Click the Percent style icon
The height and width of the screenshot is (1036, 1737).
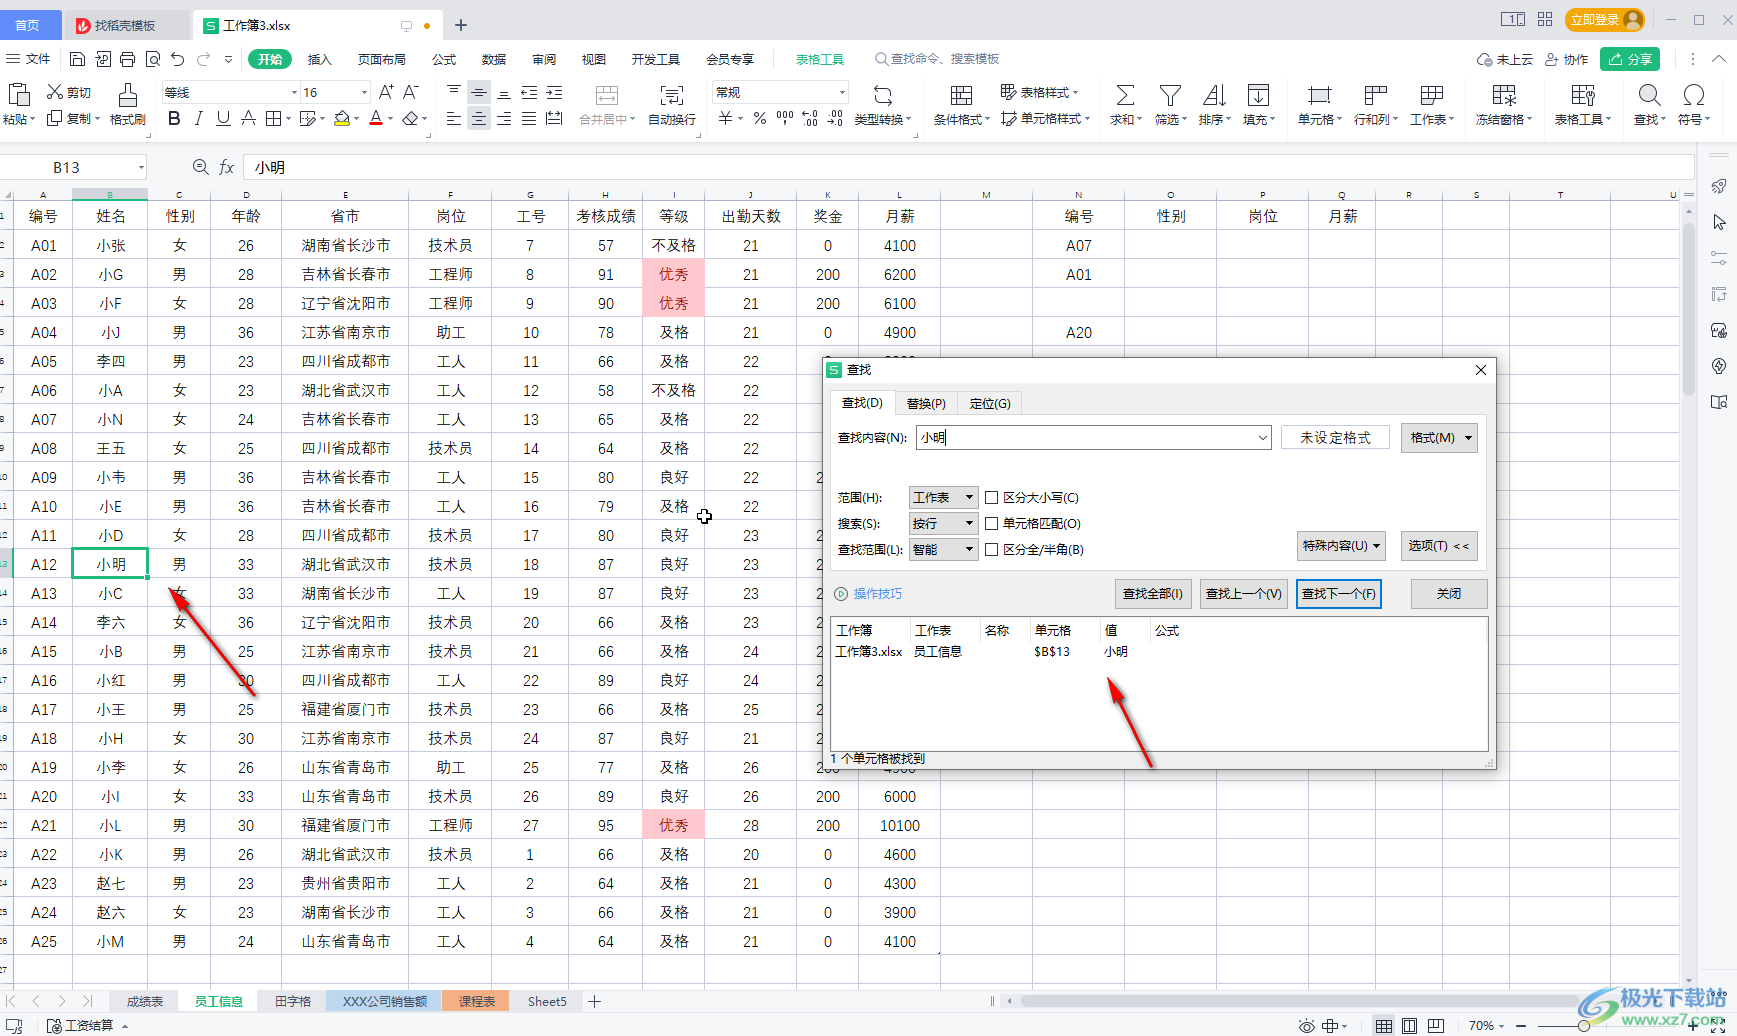tap(760, 119)
